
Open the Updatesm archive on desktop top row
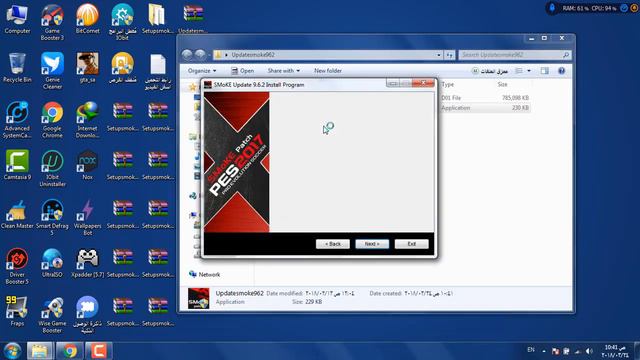point(193,19)
